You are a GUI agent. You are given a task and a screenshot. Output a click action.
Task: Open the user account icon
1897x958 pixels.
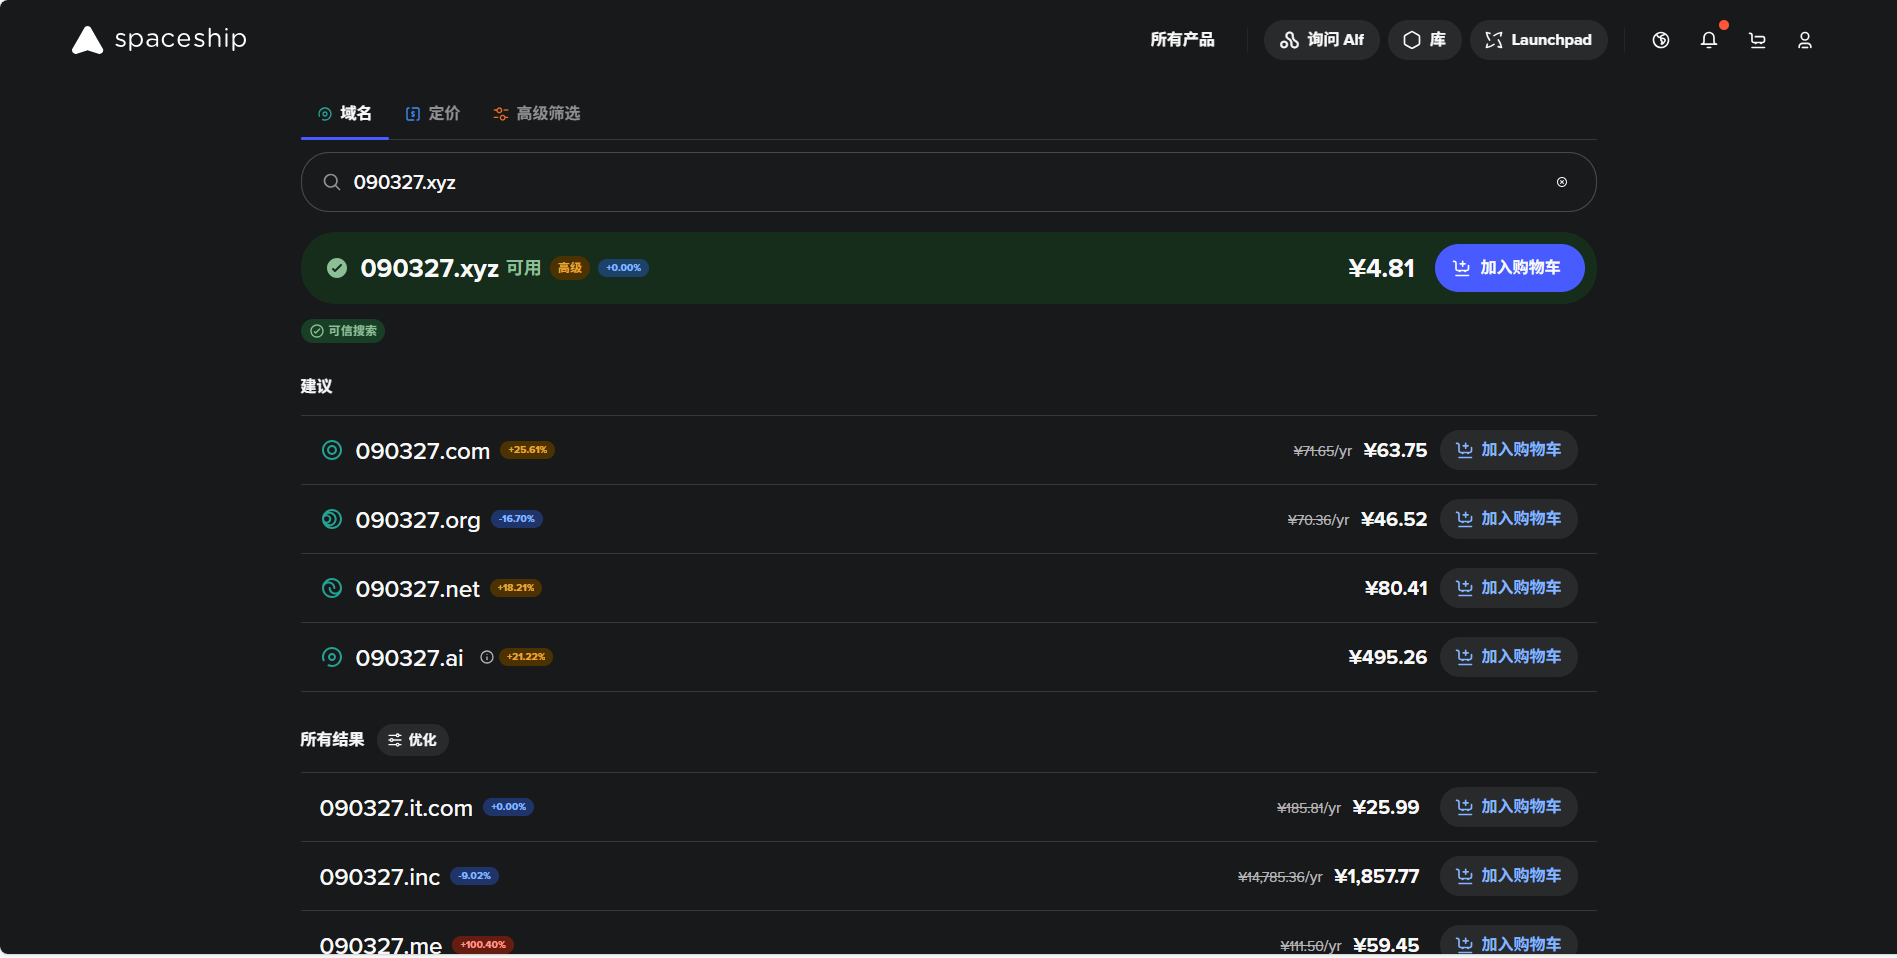[x=1804, y=40]
